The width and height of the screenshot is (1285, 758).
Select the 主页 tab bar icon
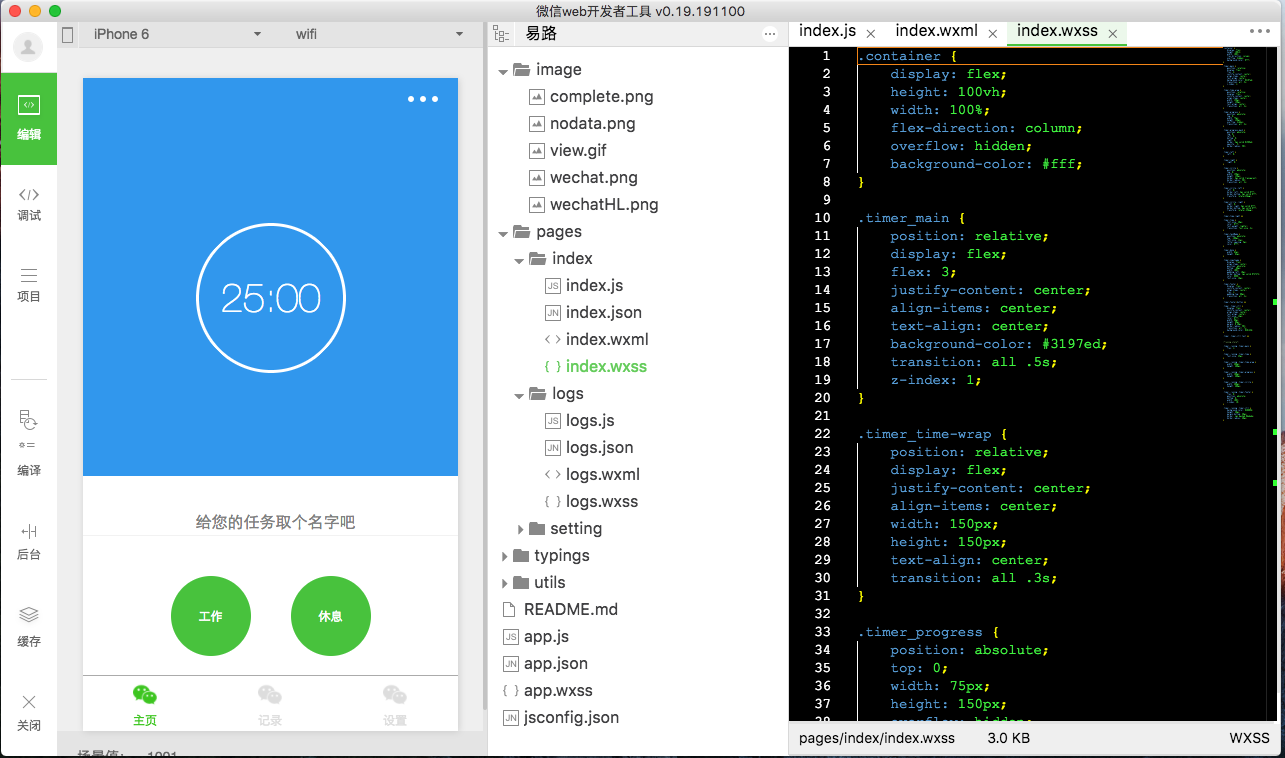coord(145,706)
